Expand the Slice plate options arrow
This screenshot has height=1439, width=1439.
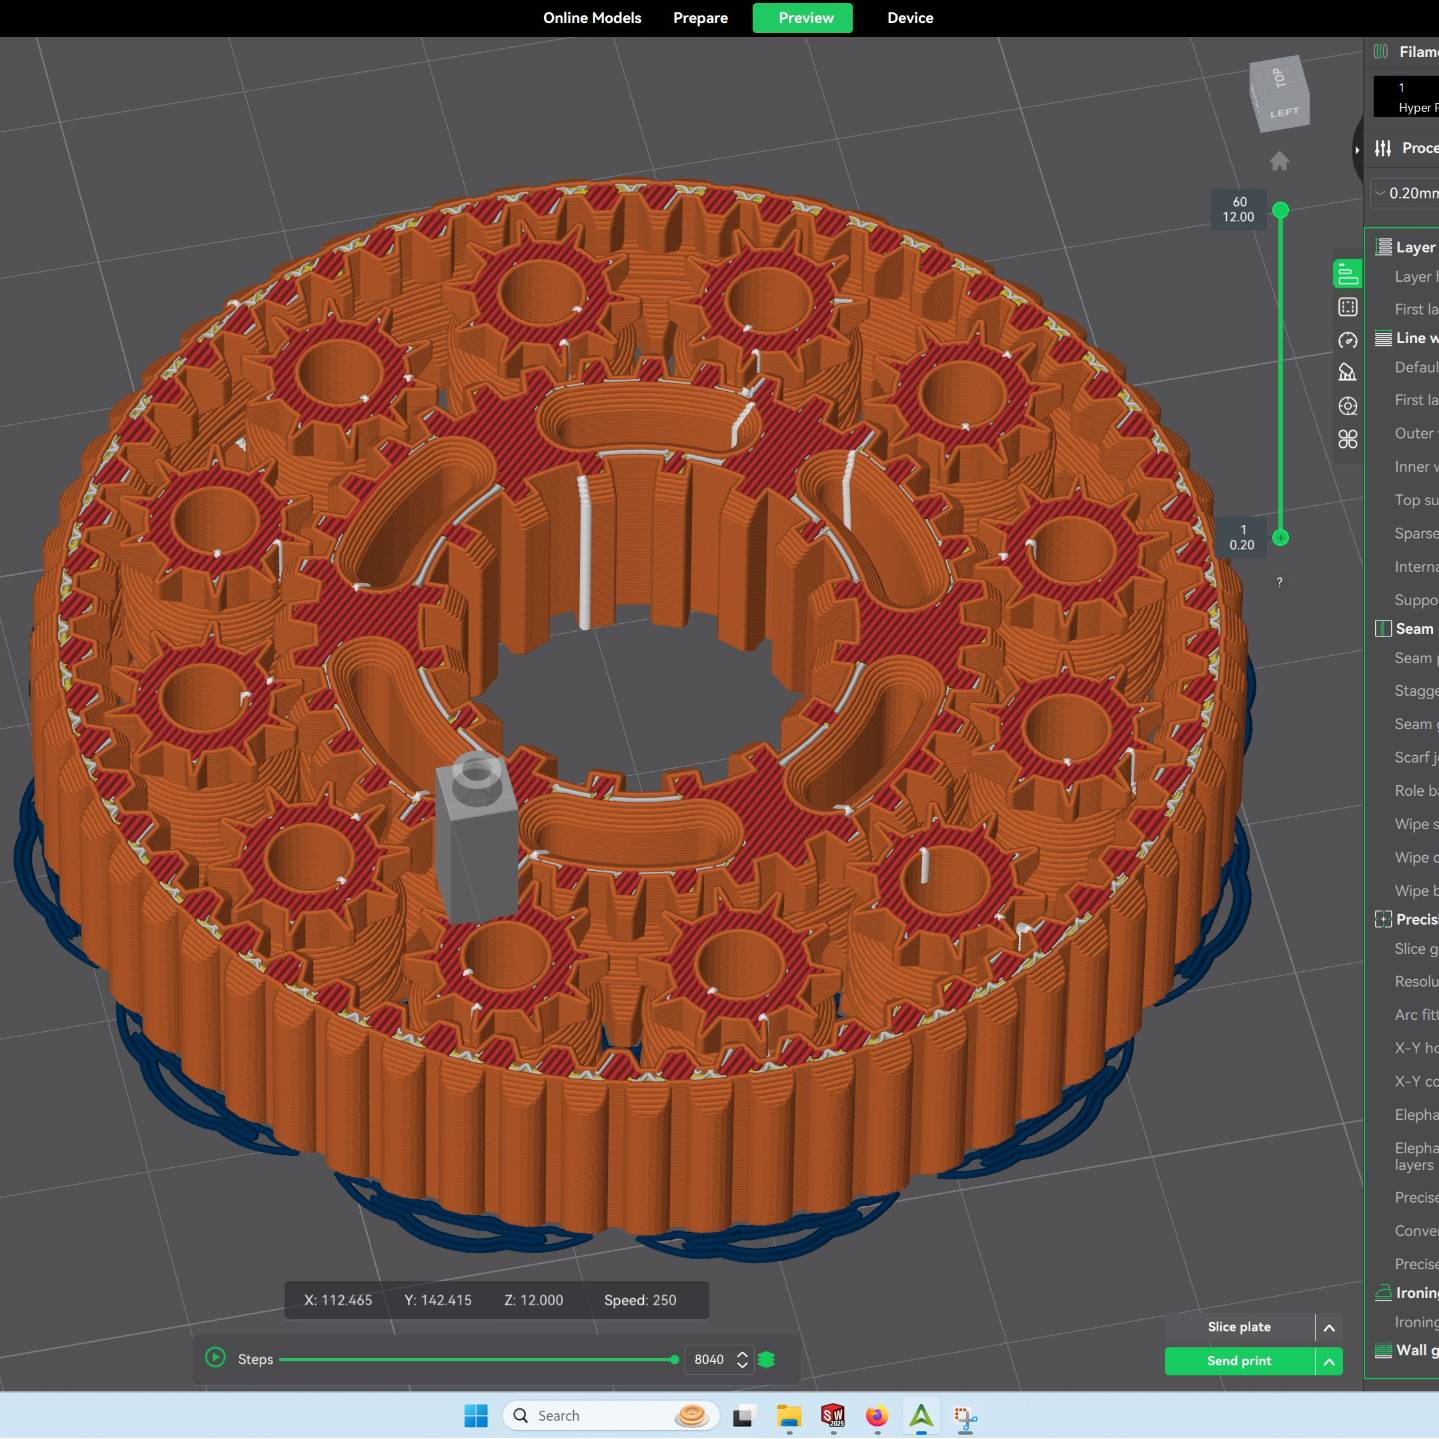point(1329,1328)
